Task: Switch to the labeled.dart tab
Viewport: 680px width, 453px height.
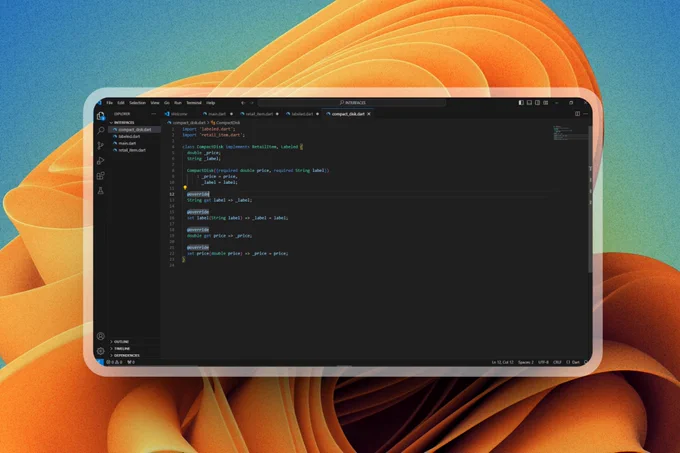Action: pos(302,114)
